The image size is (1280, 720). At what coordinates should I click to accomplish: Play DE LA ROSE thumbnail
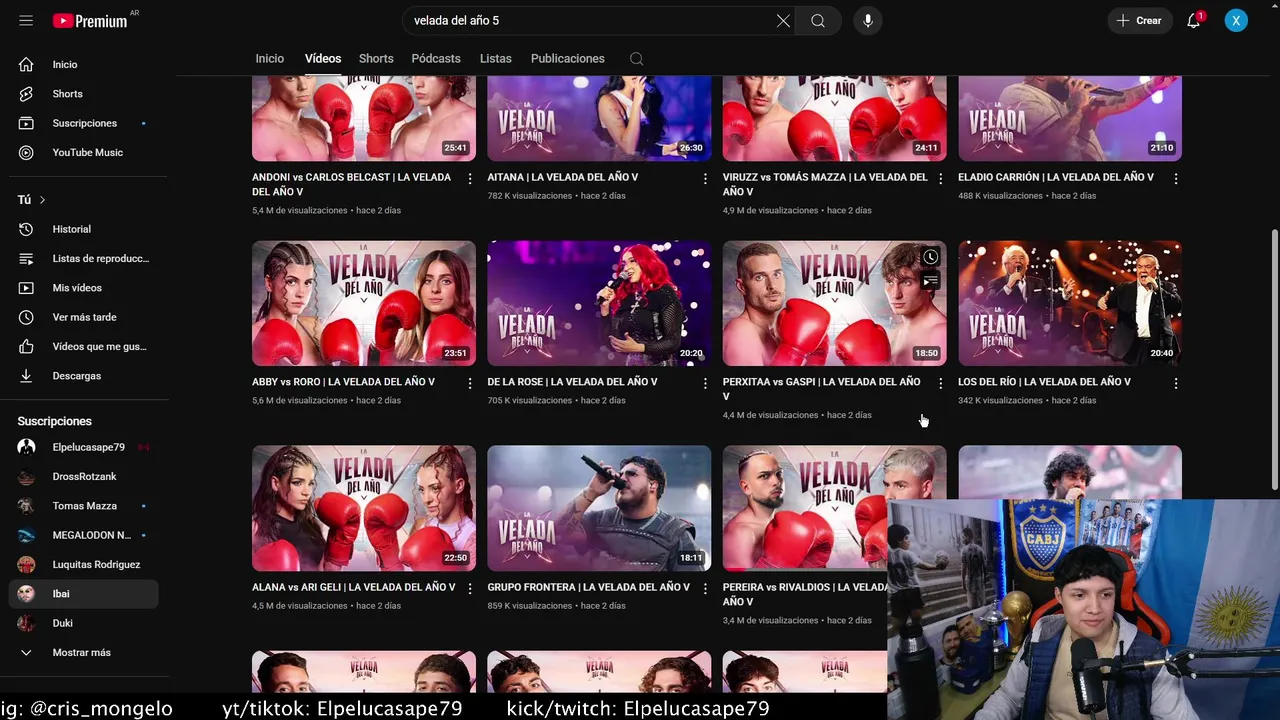click(x=599, y=303)
